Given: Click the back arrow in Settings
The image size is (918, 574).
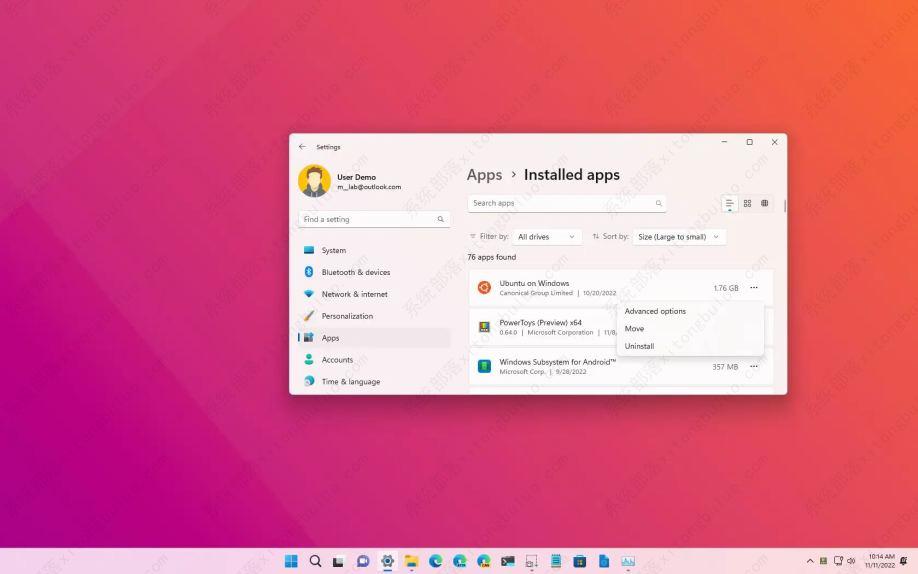Looking at the screenshot, I should coord(302,147).
